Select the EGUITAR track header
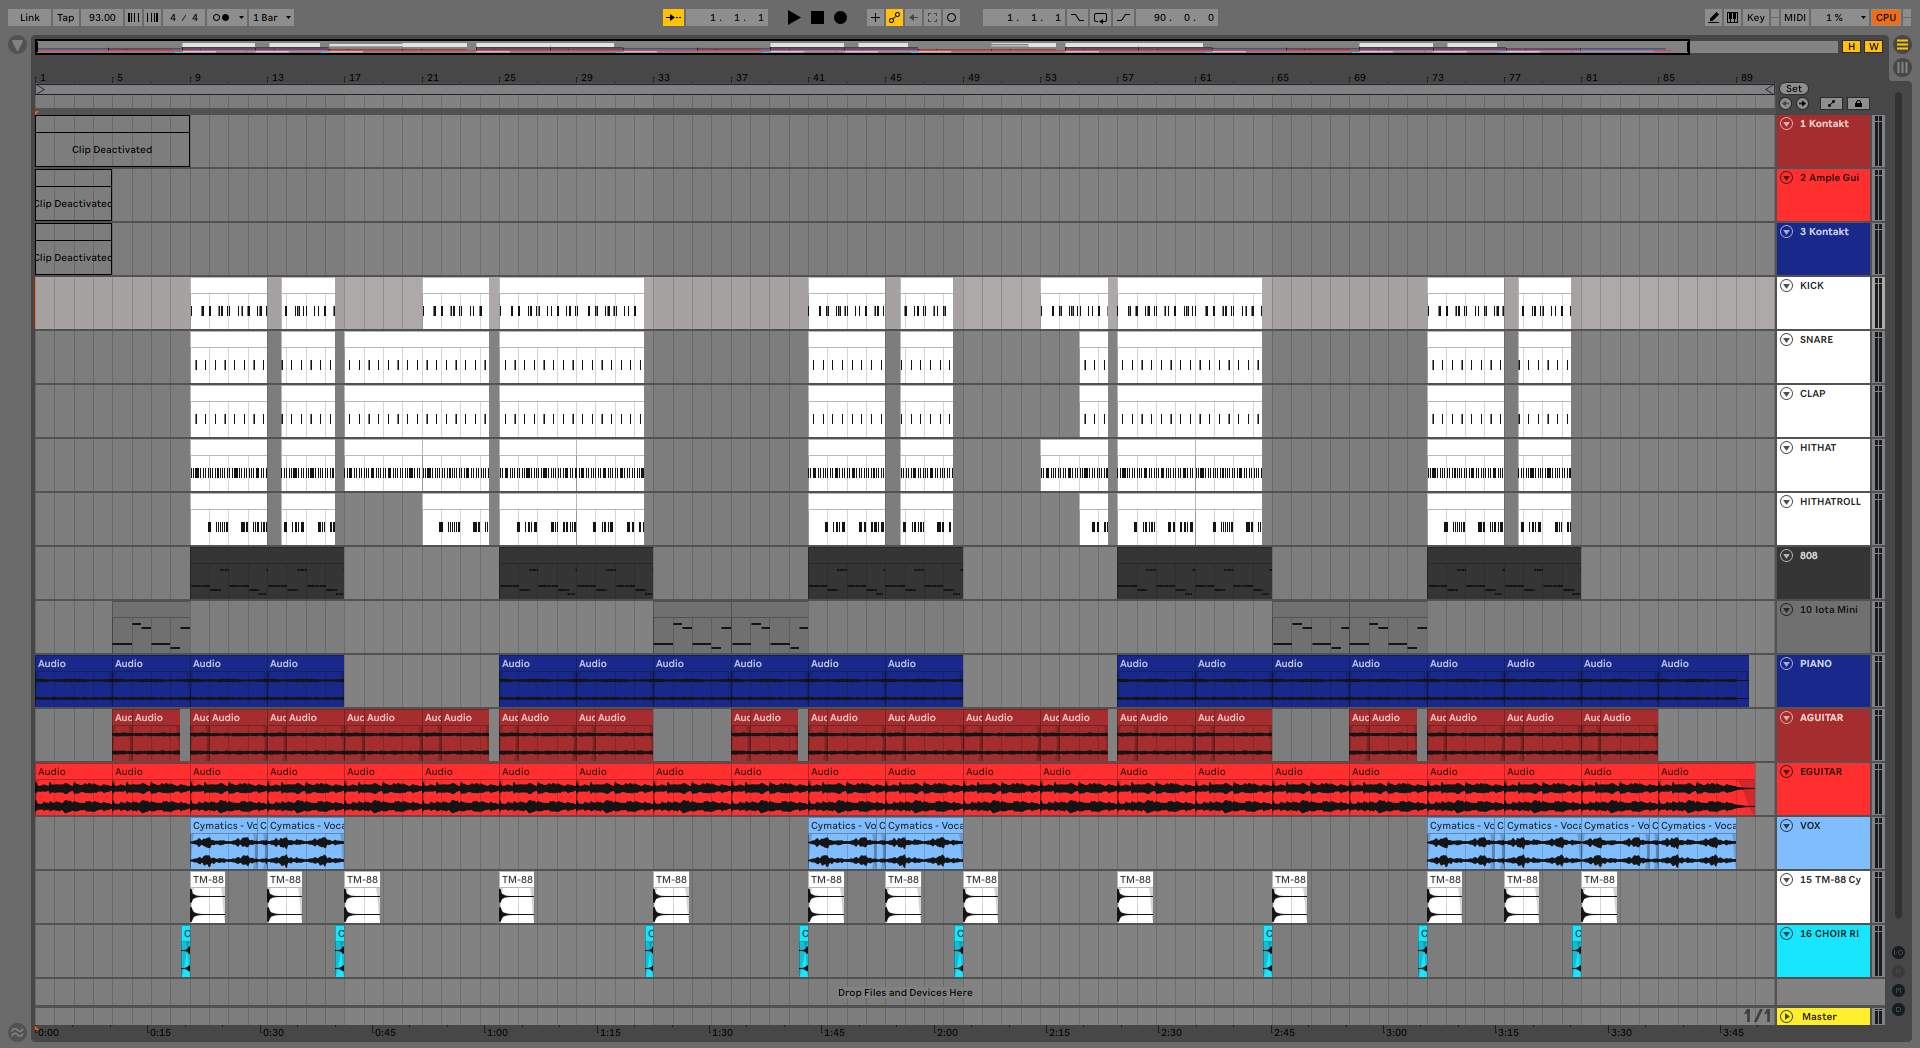 coord(1823,789)
